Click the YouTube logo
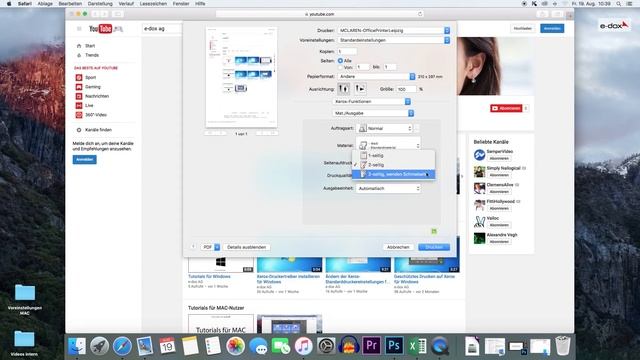 100,29
